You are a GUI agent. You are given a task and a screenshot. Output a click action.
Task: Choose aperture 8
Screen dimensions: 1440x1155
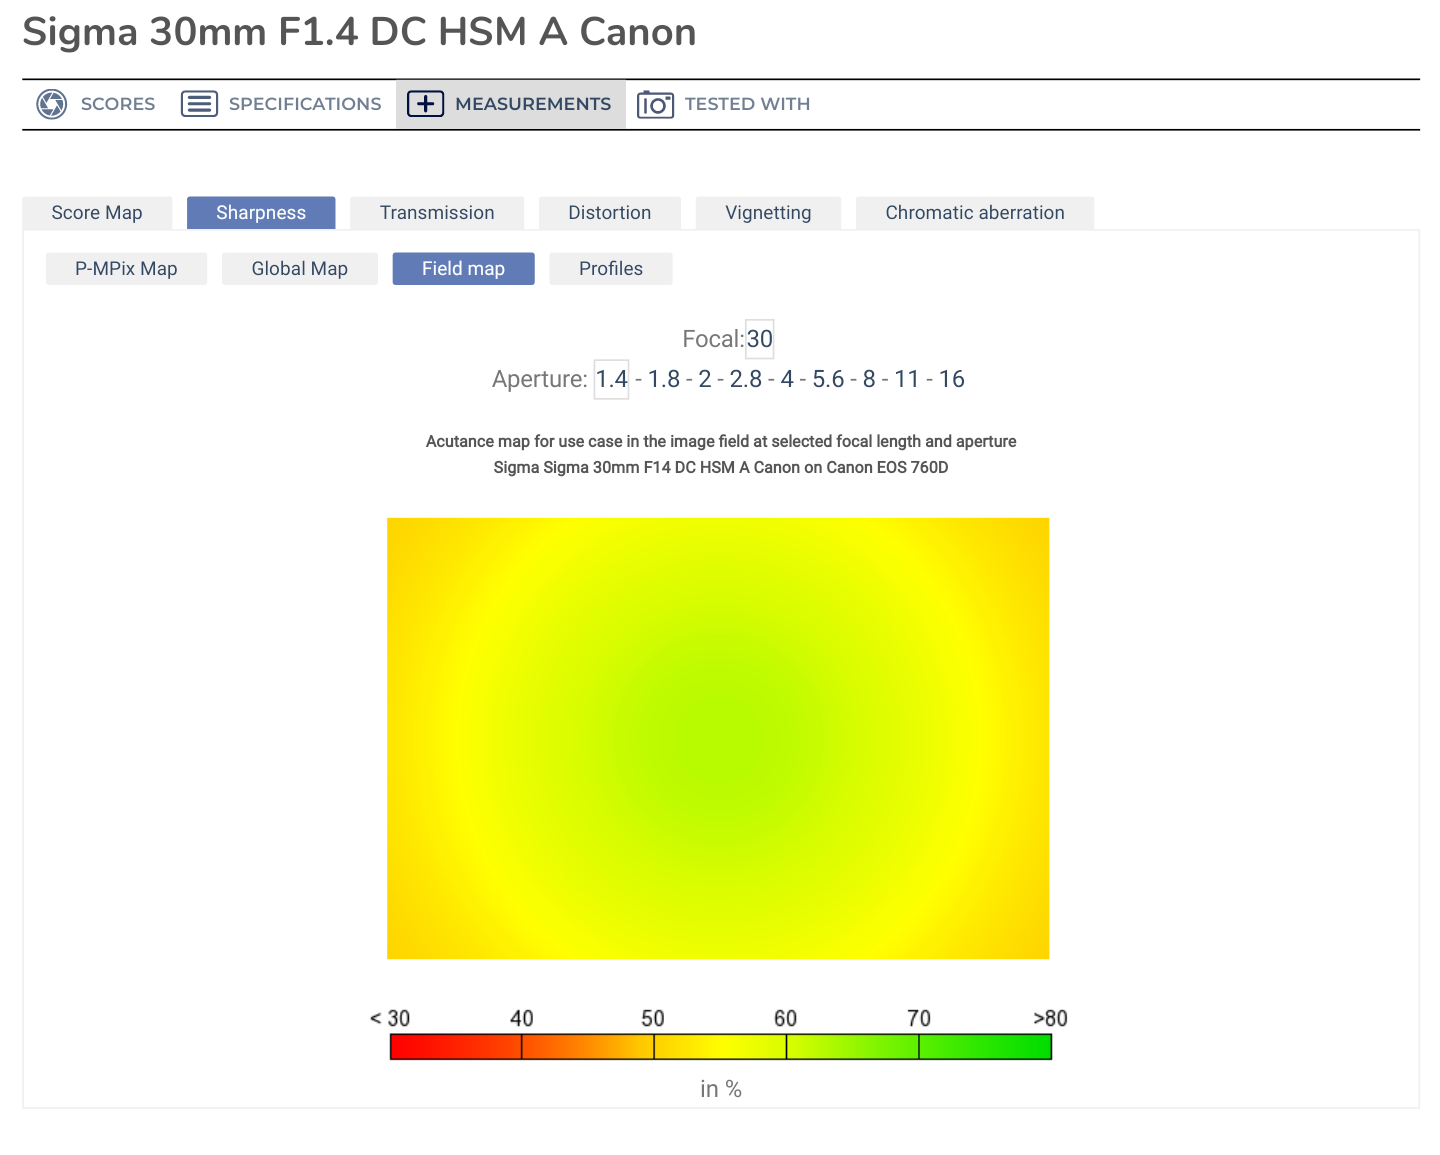(x=869, y=379)
